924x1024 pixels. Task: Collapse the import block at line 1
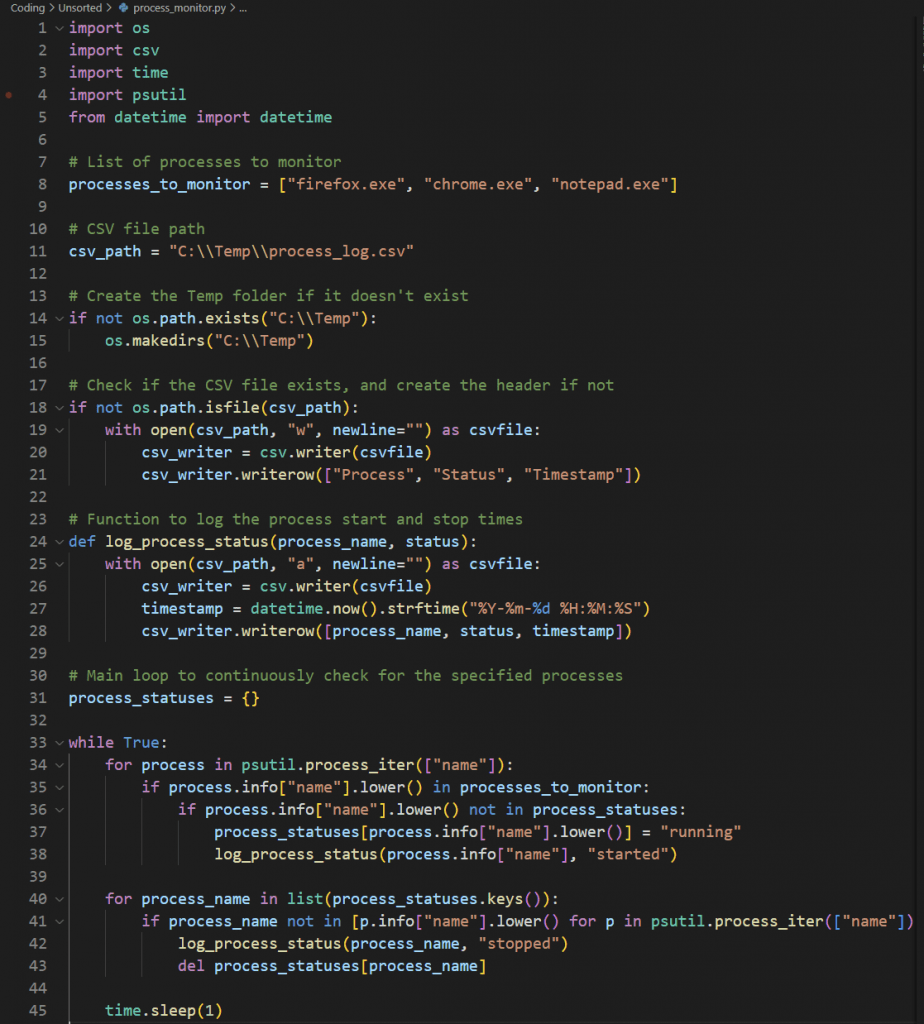59,28
